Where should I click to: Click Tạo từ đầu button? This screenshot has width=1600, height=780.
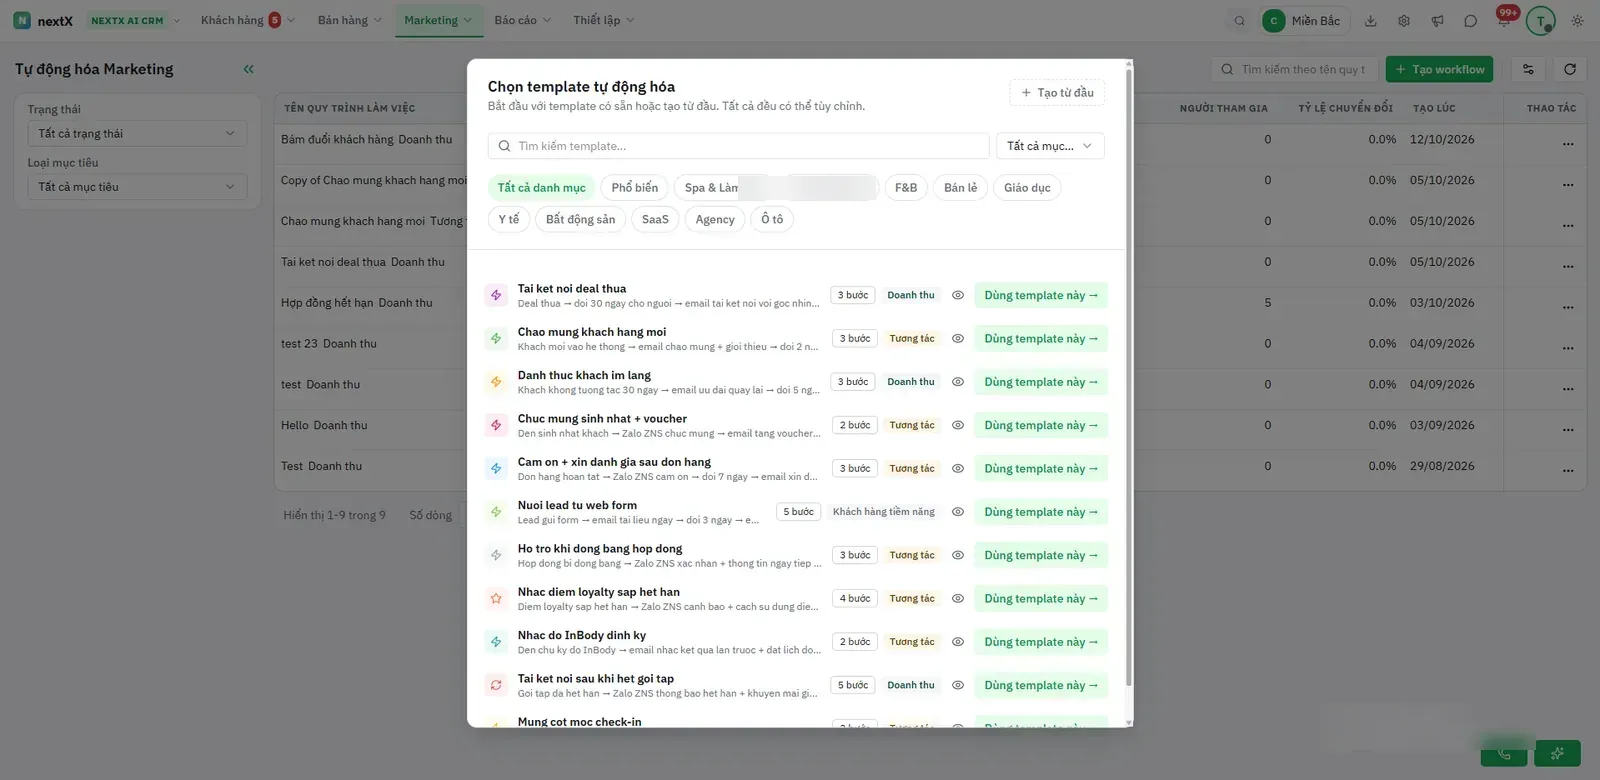coord(1057,93)
